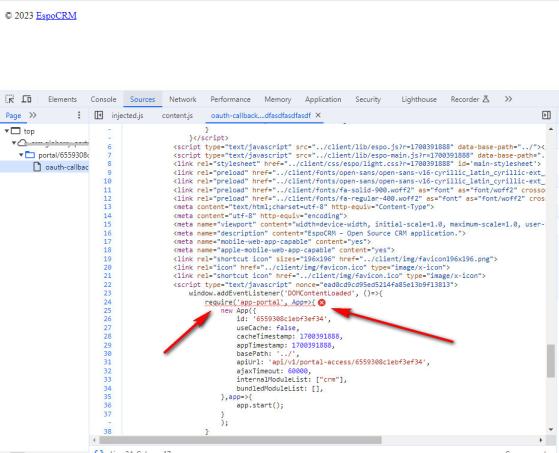
Task: Click the horizontal scrollbar thumb in editor
Action: tap(240, 440)
